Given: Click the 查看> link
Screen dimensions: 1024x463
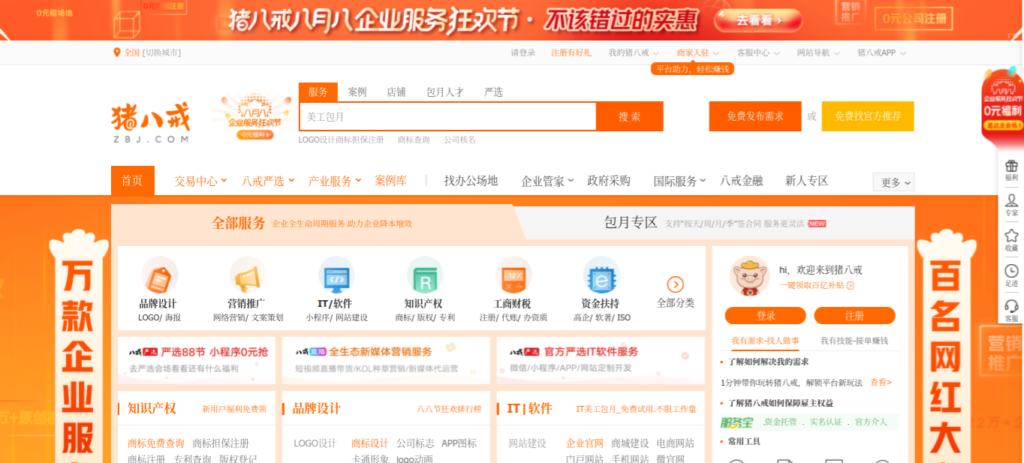Looking at the screenshot, I should tap(881, 382).
